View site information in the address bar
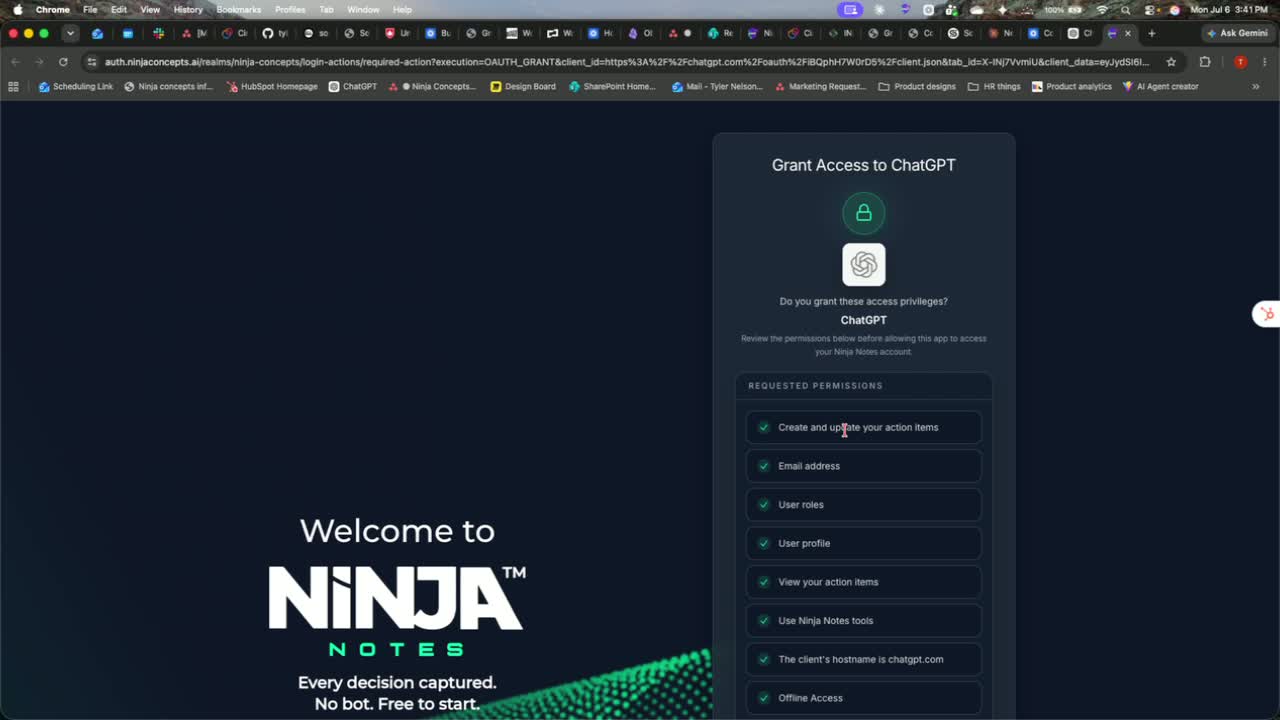The width and height of the screenshot is (1280, 720). [x=92, y=62]
